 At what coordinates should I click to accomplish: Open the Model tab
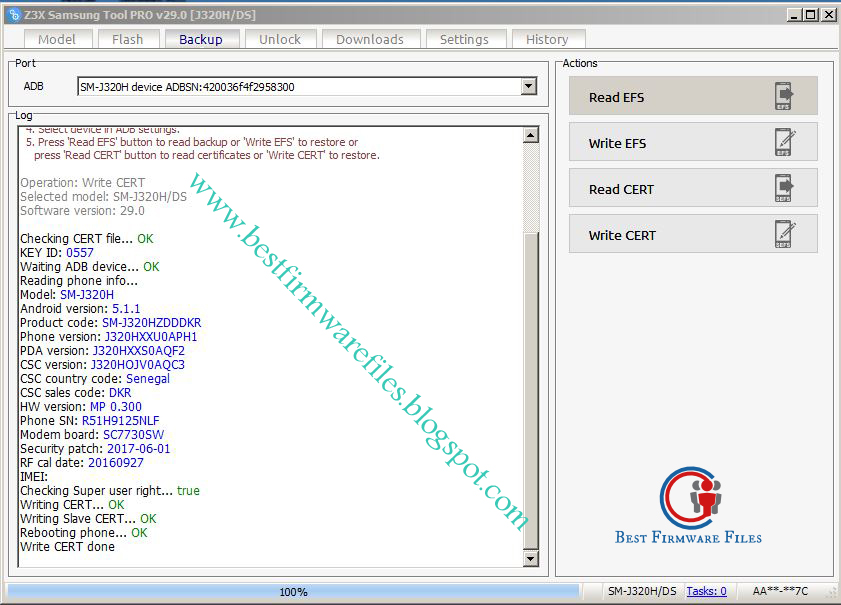[57, 40]
